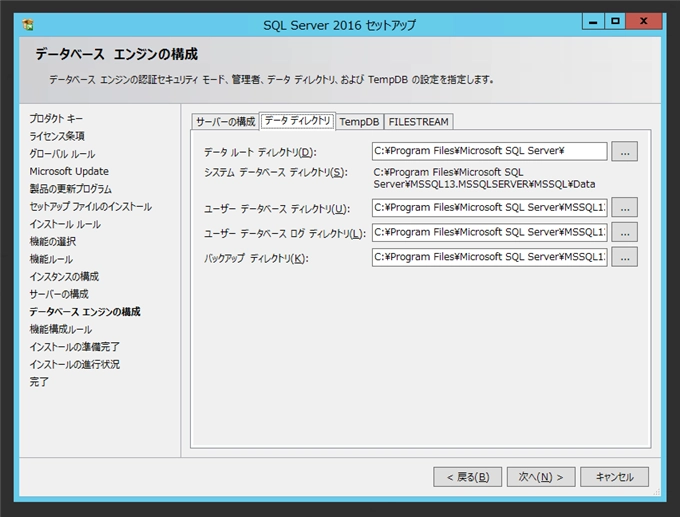The width and height of the screenshot is (680, 517).
Task: Cancel setup with キャンセル button
Action: click(x=615, y=477)
